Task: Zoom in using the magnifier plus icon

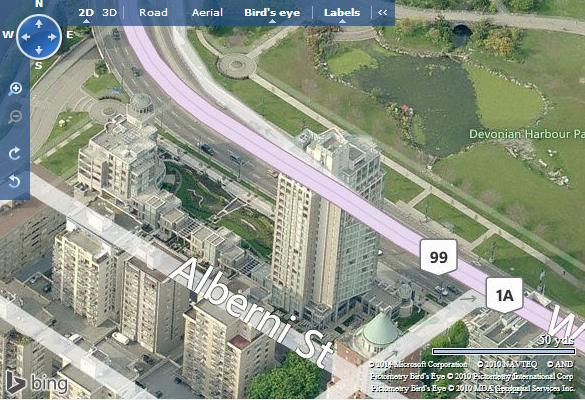Action: point(15,89)
